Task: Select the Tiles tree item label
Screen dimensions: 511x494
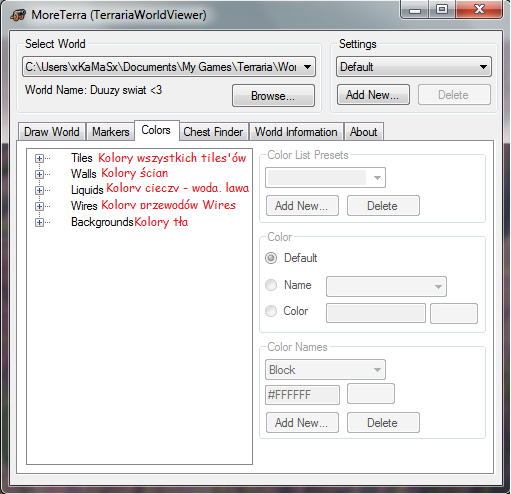Action: pos(82,158)
